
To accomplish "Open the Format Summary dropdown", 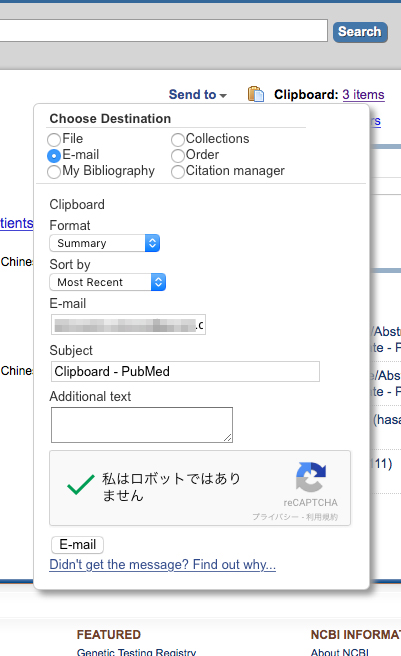I will (x=105, y=243).
